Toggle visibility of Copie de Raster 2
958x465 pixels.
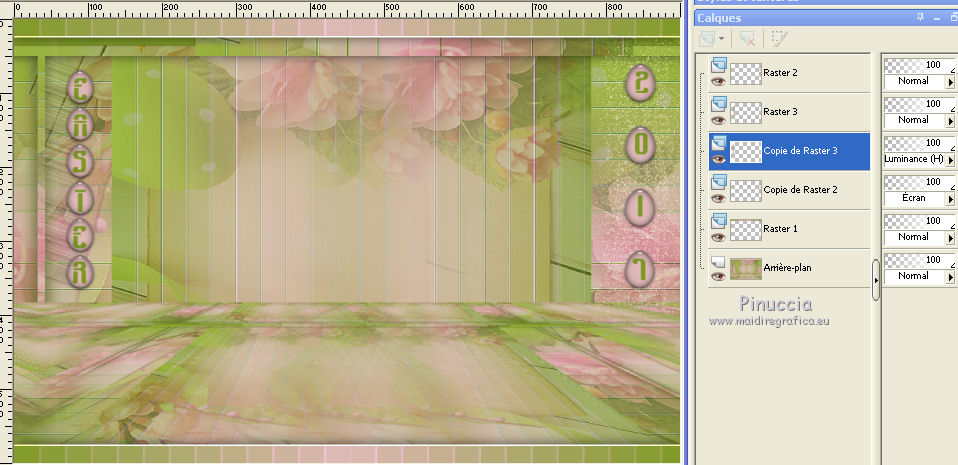click(718, 198)
